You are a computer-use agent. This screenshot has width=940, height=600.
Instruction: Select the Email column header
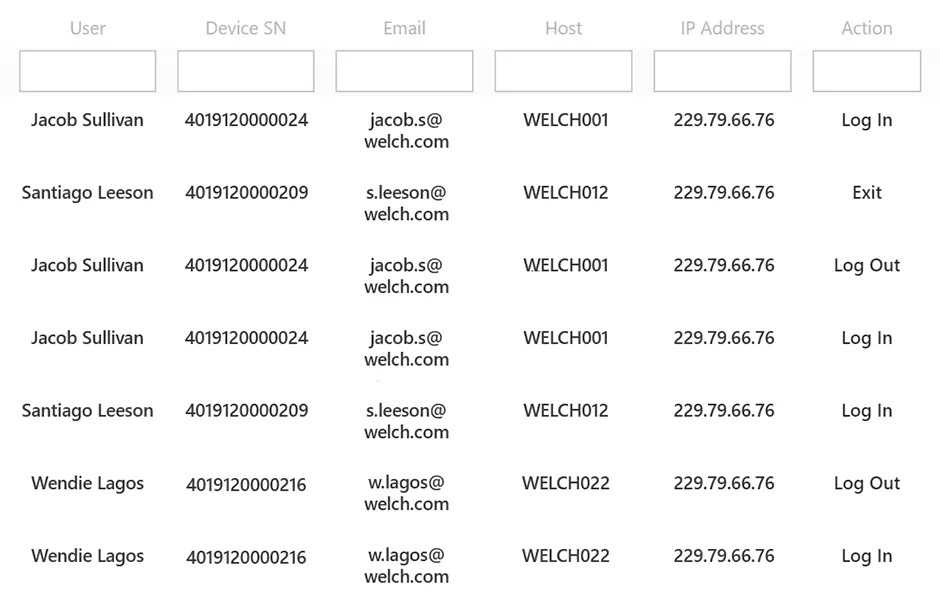[x=405, y=28]
